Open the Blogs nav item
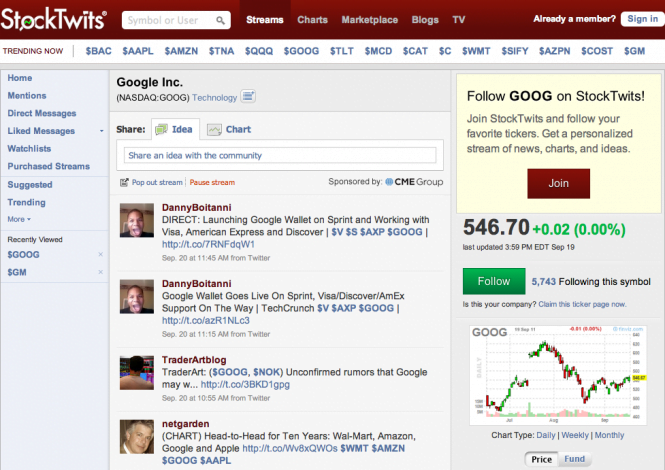The height and width of the screenshot is (470, 665). click(424, 19)
